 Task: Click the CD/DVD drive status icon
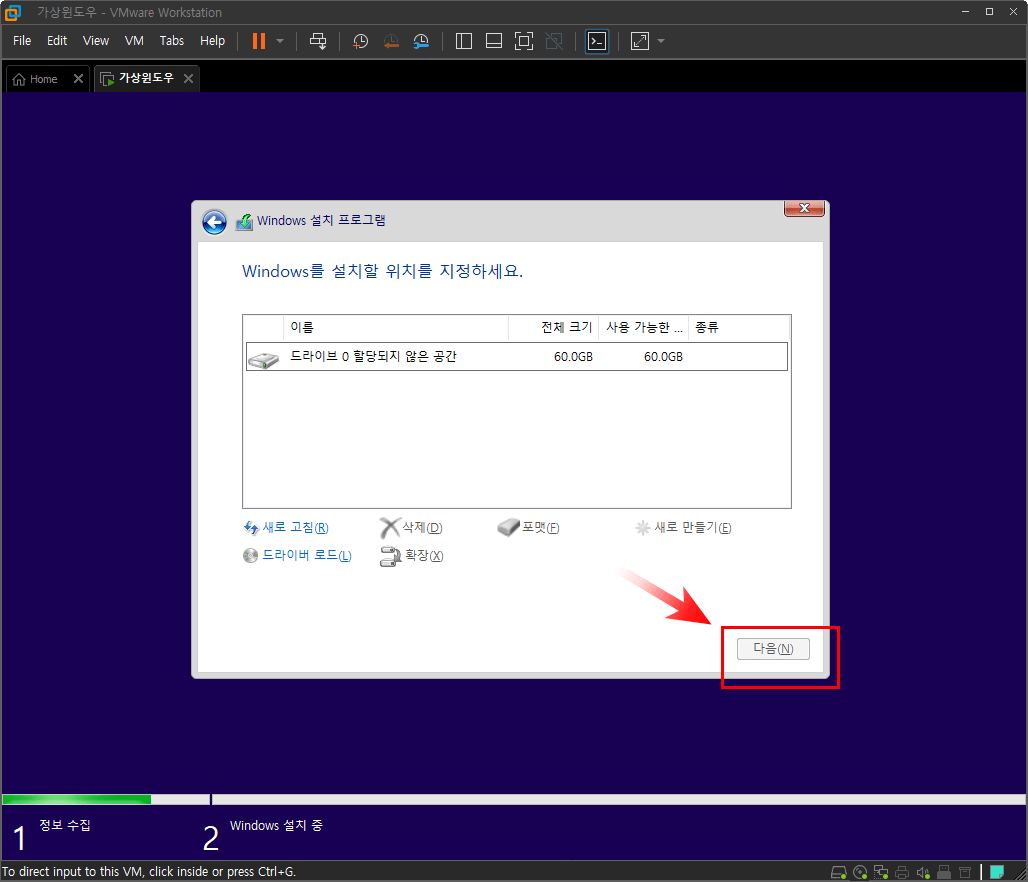pyautogui.click(x=860, y=872)
